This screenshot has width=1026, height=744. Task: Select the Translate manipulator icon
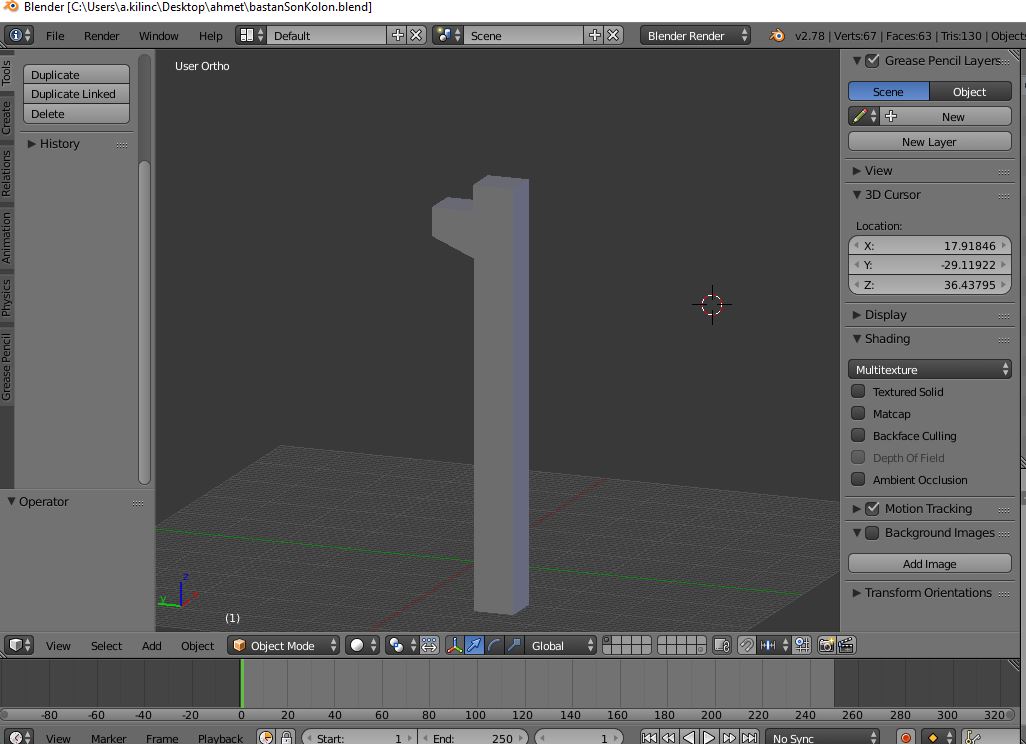[x=473, y=645]
